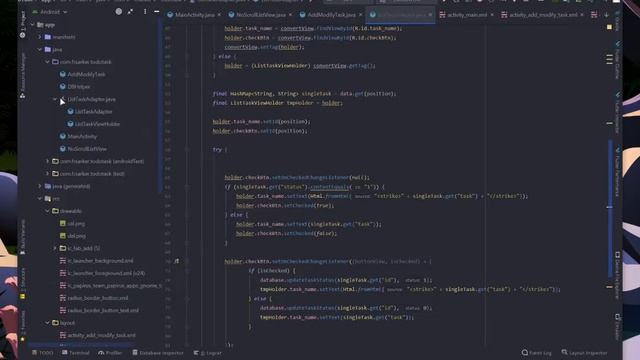
Task: Expand the java (generated) folder
Action: tap(40, 186)
